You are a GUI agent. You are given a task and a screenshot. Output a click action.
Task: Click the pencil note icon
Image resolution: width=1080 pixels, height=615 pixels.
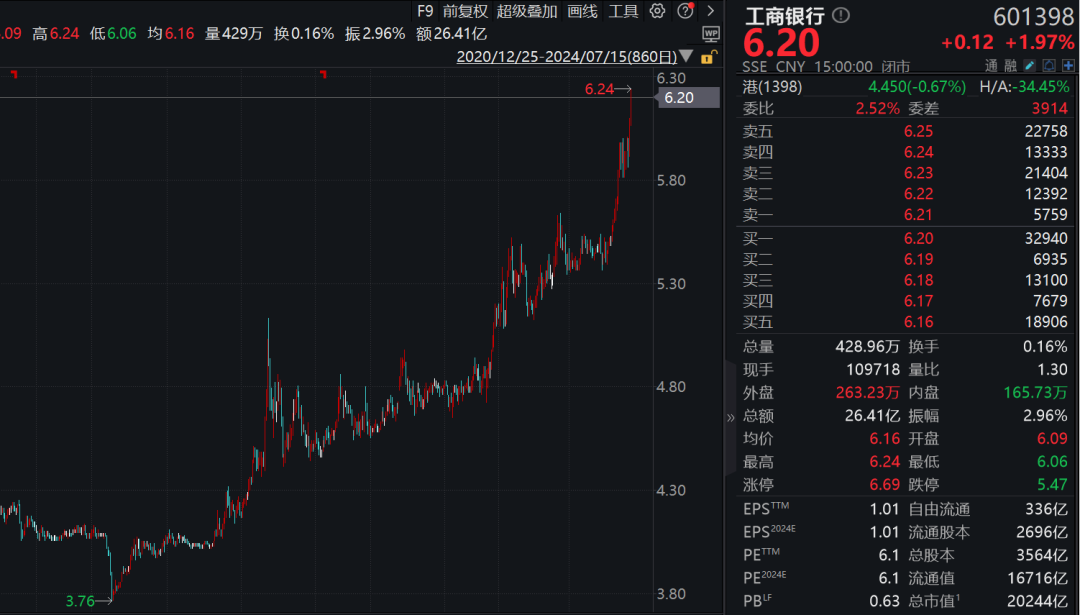pos(1029,65)
